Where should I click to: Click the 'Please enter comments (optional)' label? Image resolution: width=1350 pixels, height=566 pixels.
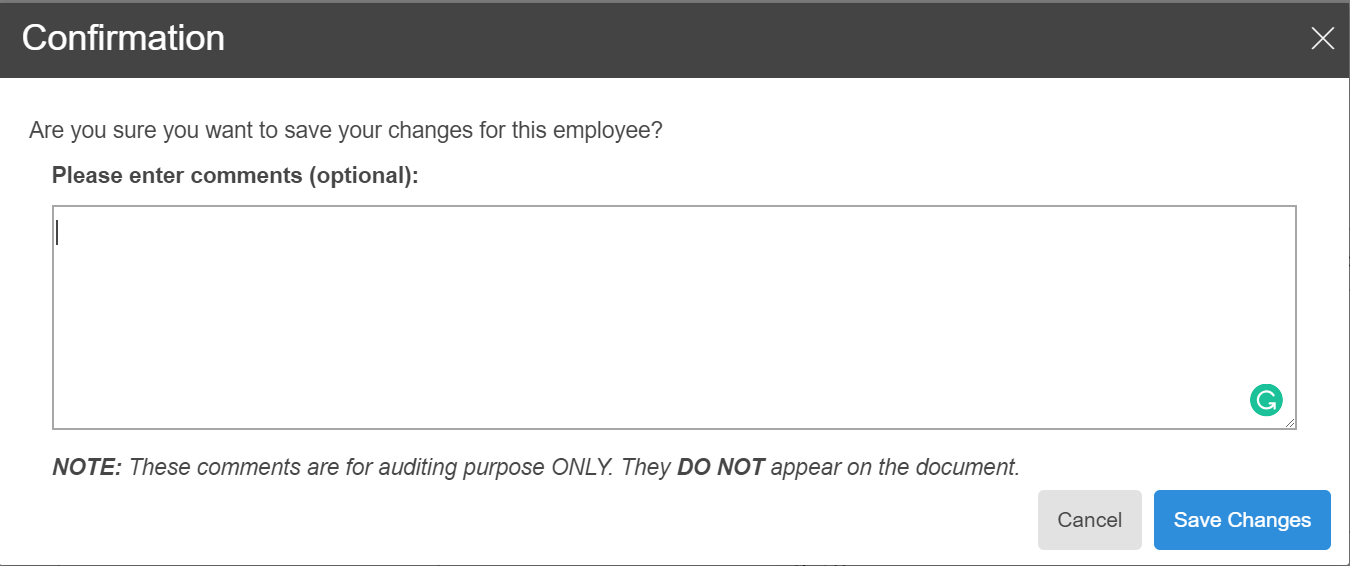click(235, 176)
